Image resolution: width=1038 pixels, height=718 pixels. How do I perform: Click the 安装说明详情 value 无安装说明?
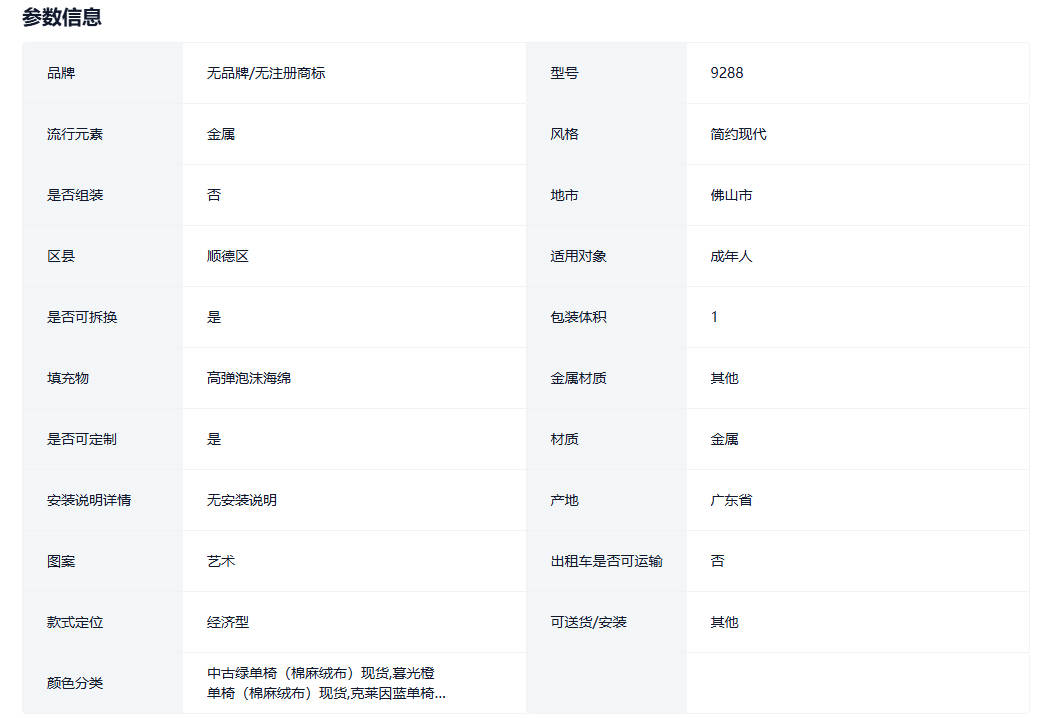[242, 500]
